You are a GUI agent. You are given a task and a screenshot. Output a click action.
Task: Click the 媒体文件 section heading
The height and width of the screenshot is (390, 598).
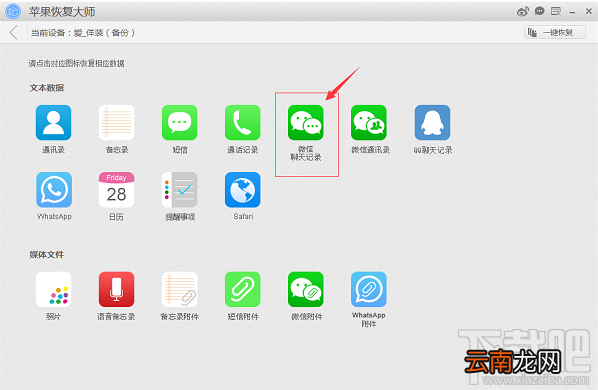(x=47, y=255)
